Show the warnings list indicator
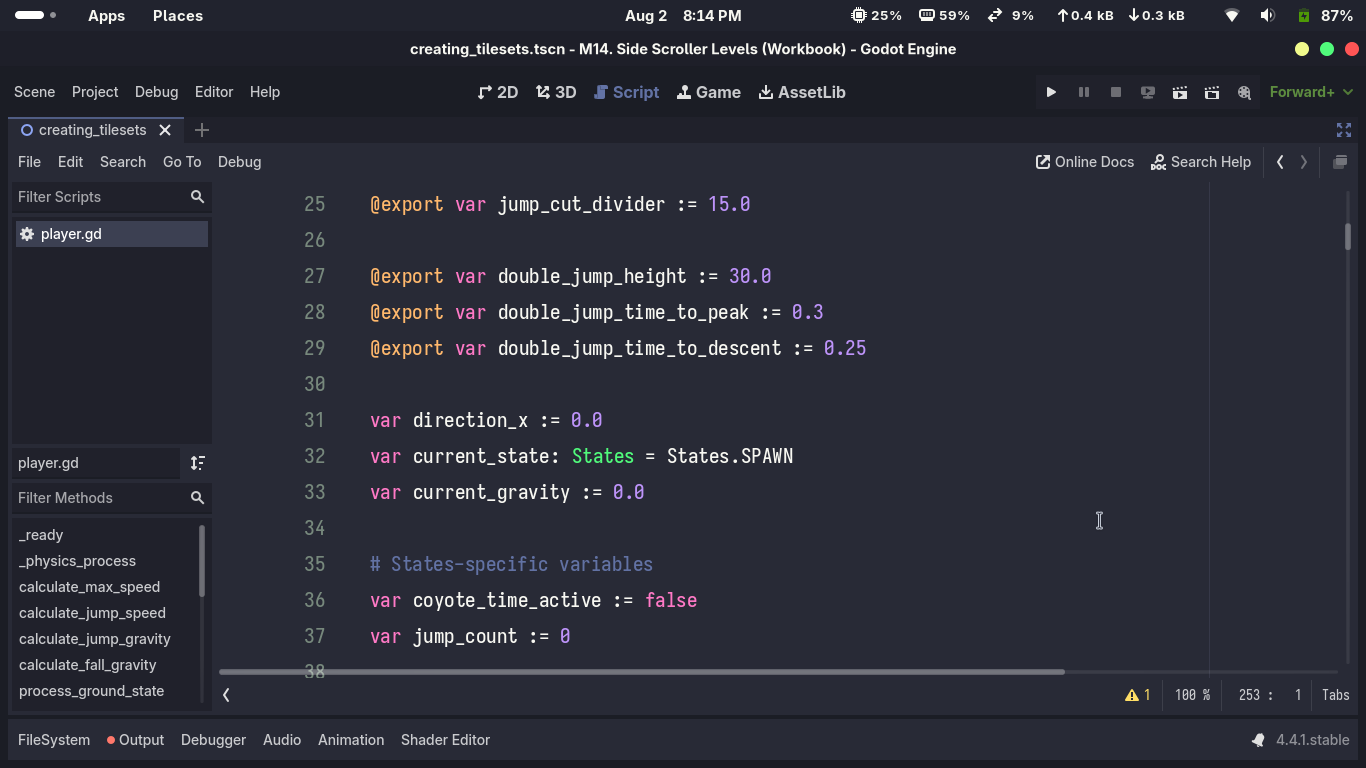This screenshot has width=1366, height=768. [x=1138, y=695]
